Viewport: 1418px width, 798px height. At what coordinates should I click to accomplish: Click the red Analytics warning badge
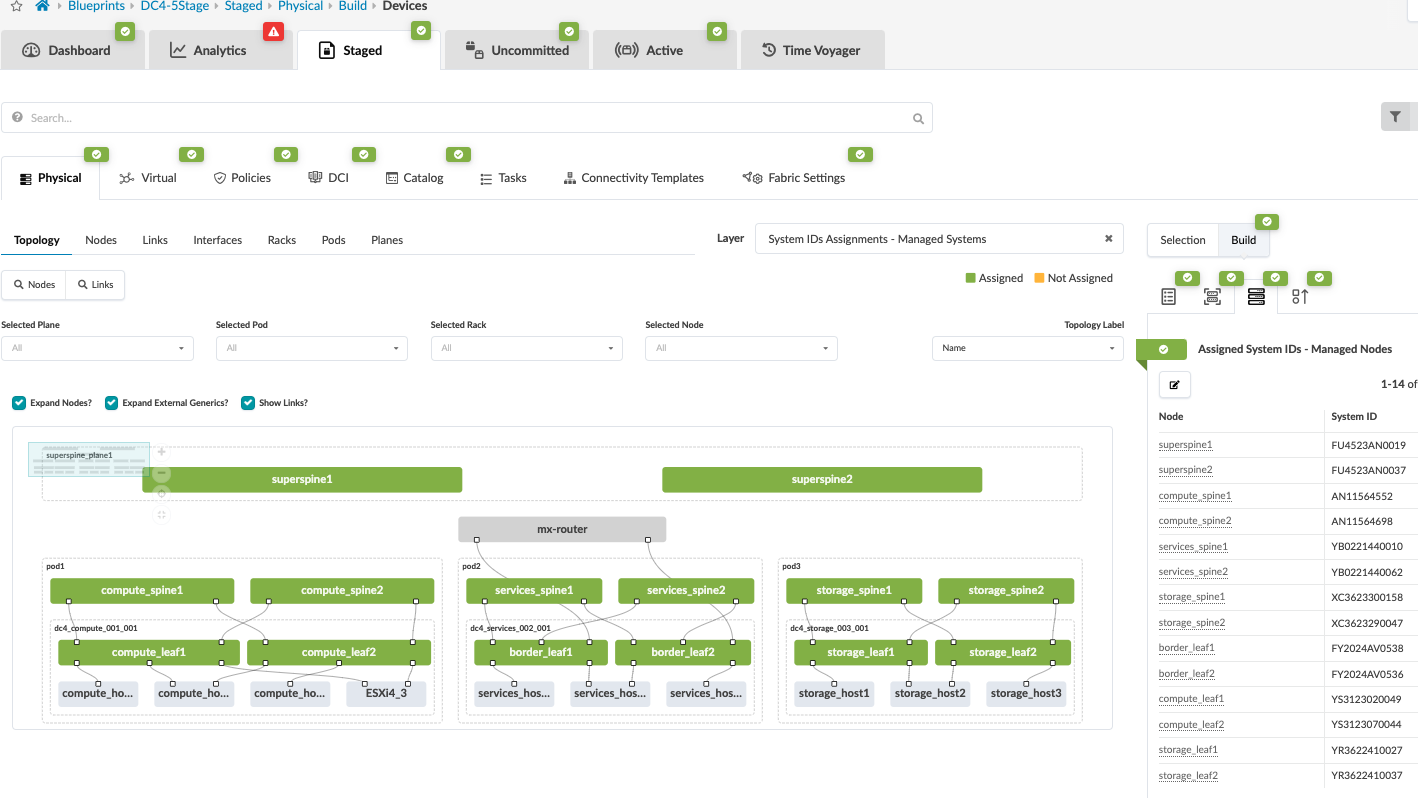[273, 32]
